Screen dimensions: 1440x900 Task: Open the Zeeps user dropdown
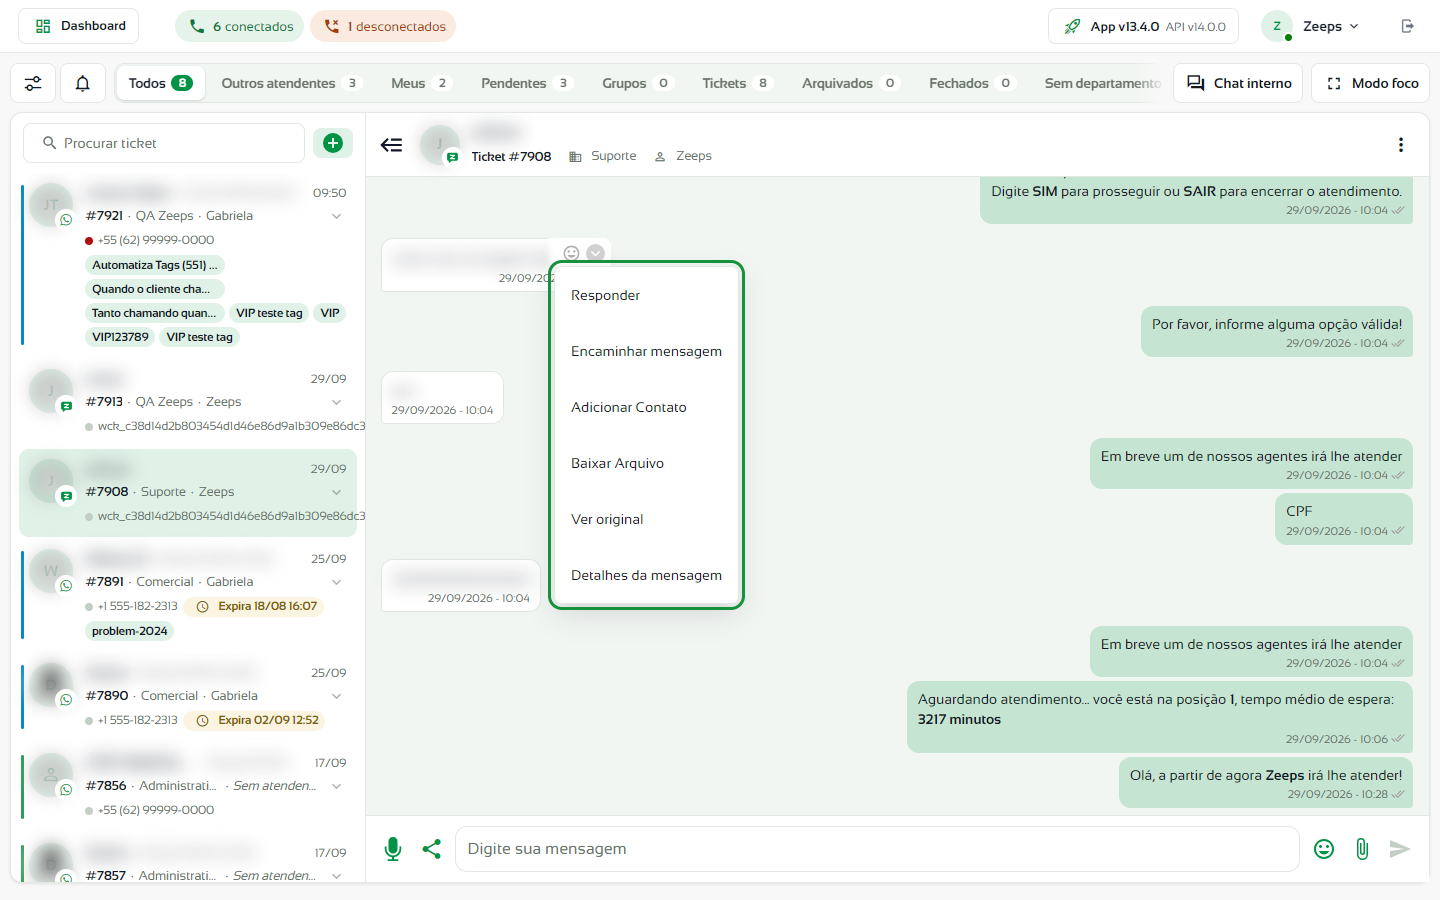1331,26
